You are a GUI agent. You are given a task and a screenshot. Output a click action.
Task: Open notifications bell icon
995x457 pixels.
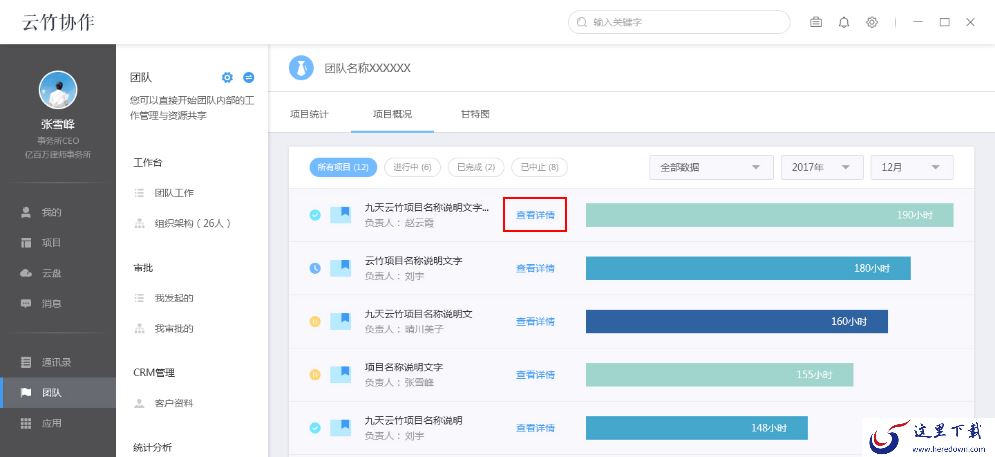[843, 22]
